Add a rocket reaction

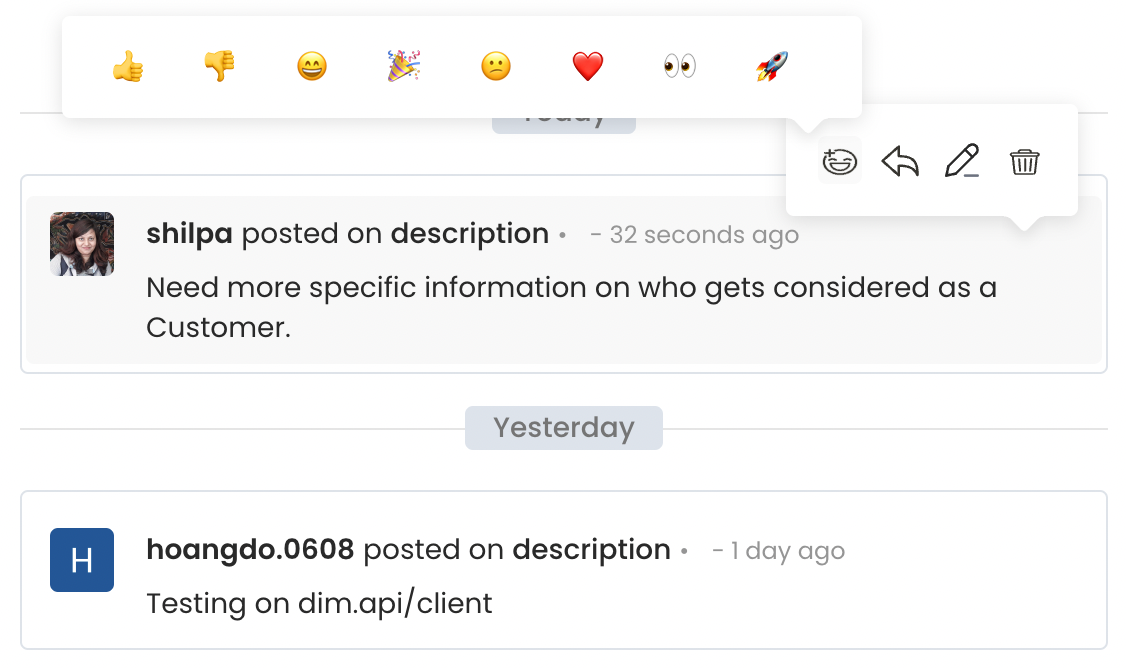click(x=771, y=66)
